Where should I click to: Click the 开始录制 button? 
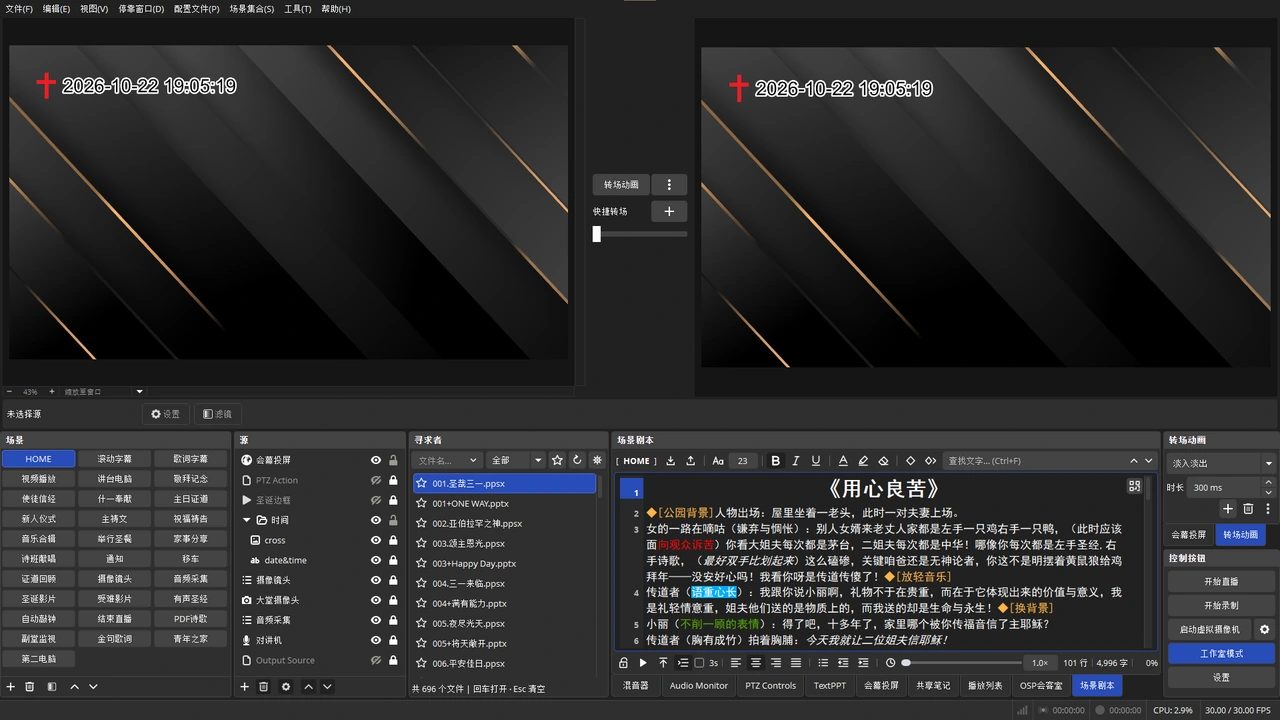click(x=1221, y=605)
